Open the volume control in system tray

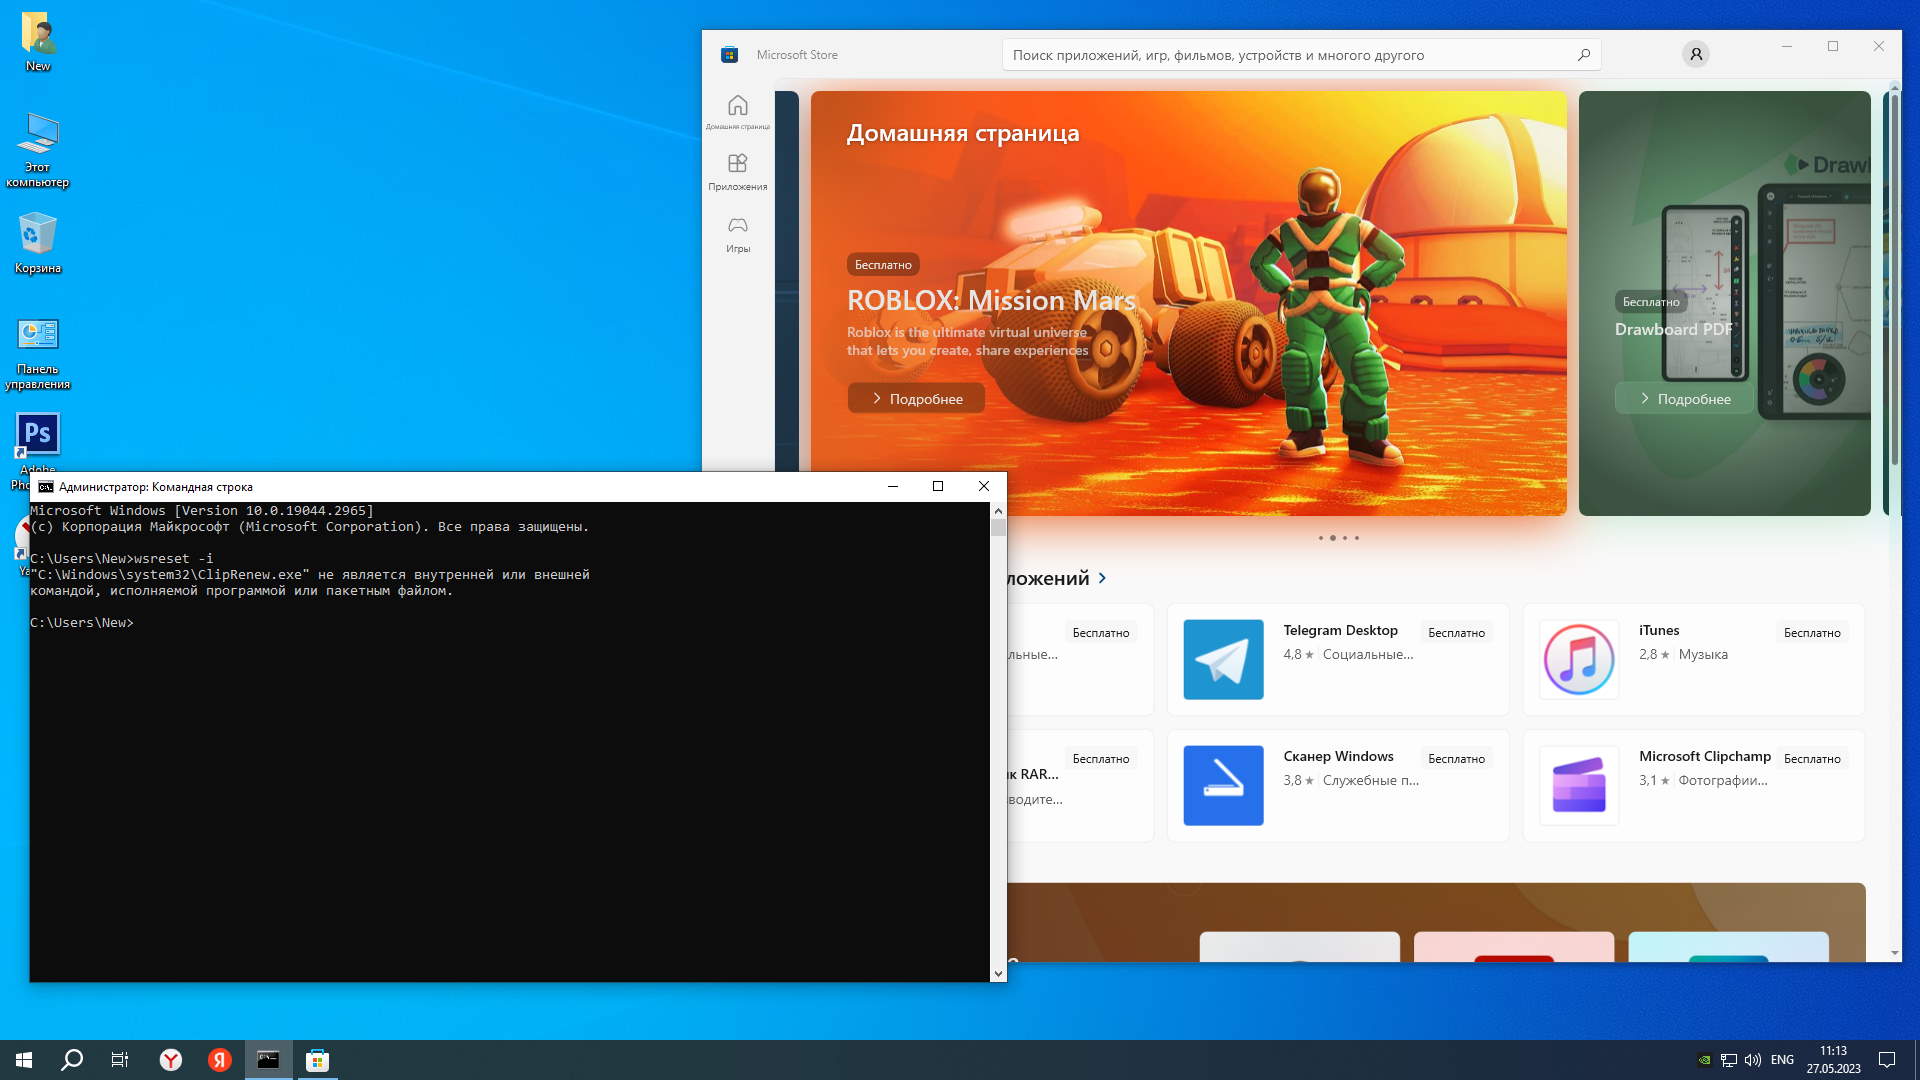pos(1753,1060)
